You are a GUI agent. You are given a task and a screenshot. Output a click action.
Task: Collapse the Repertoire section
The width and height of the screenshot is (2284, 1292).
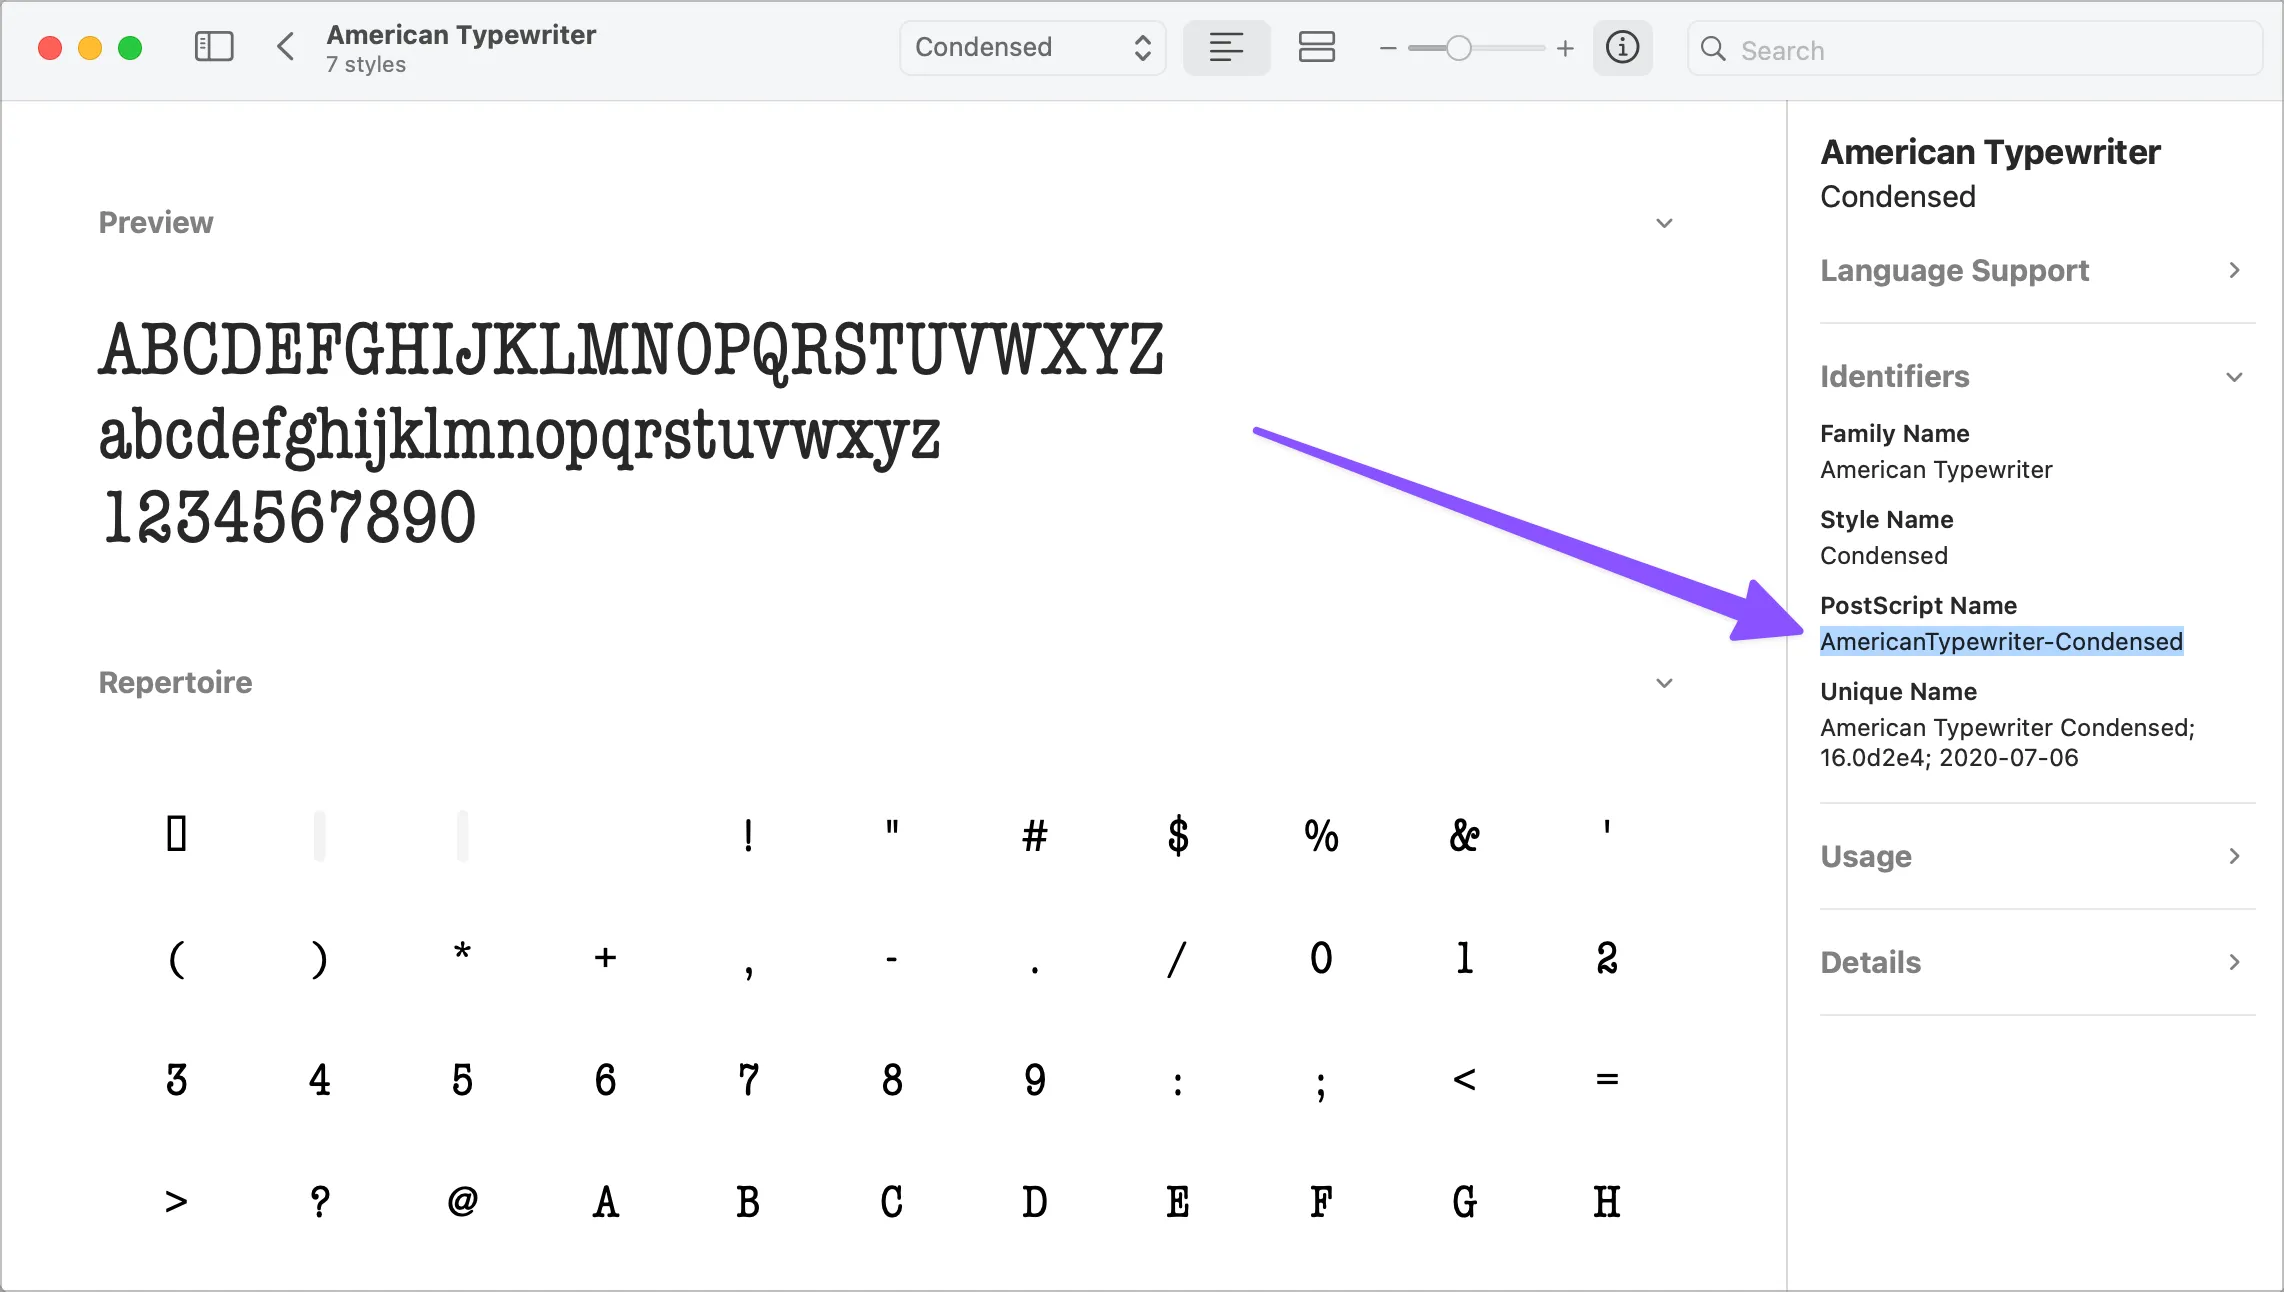1664,683
